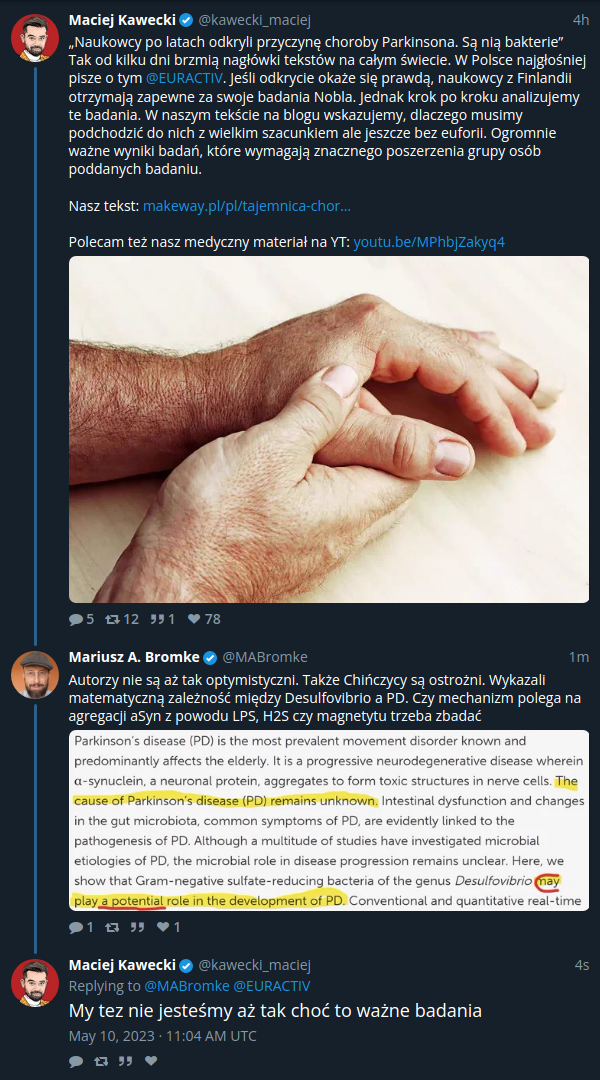Image resolution: width=600 pixels, height=1080 pixels.
Task: Reply to the last tweet in thread
Action: pos(76,1061)
